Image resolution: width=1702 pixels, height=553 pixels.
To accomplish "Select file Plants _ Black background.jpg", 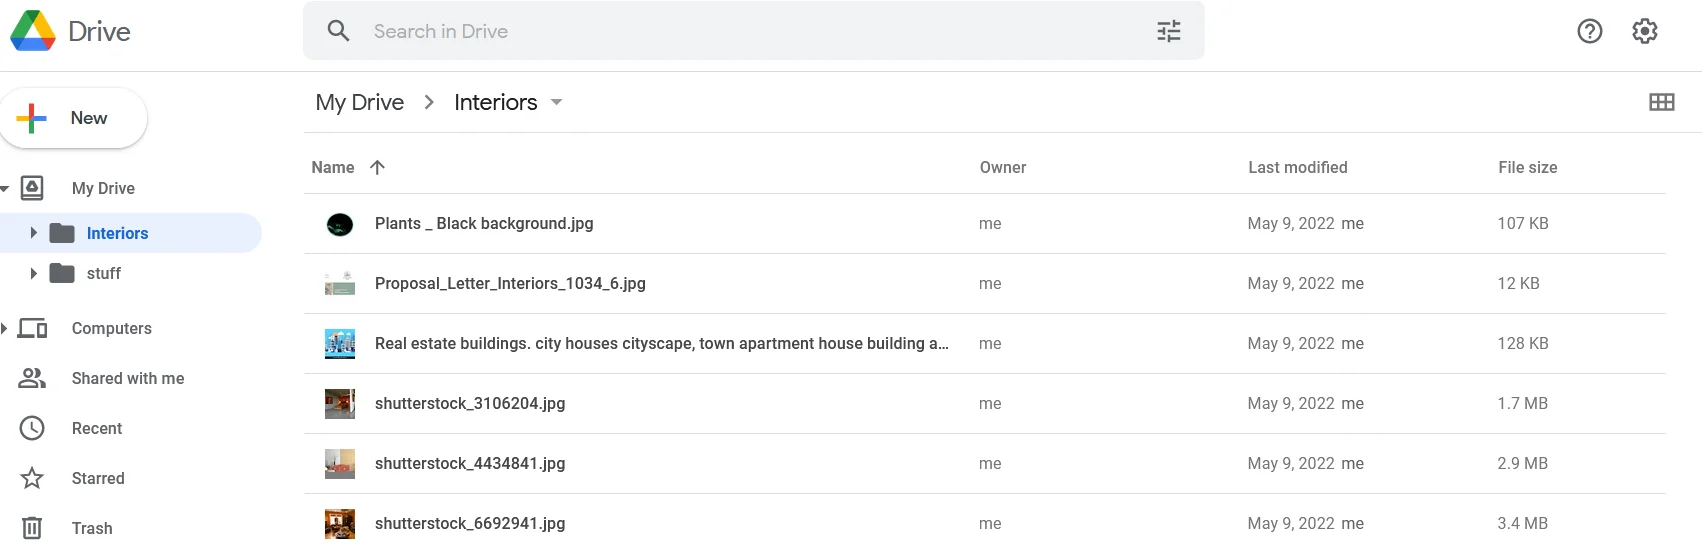I will click(x=484, y=223).
